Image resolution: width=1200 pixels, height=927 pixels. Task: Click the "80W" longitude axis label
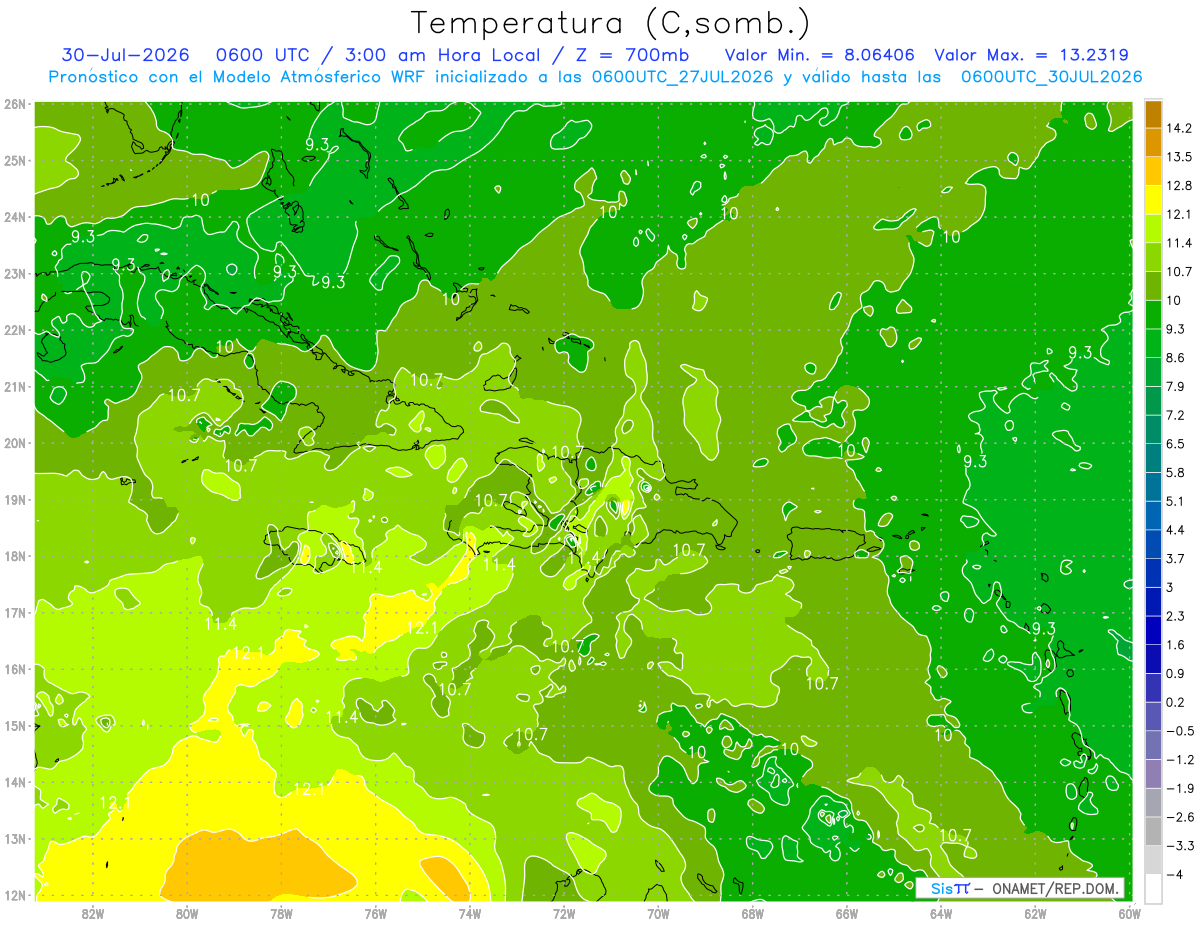coord(187,912)
